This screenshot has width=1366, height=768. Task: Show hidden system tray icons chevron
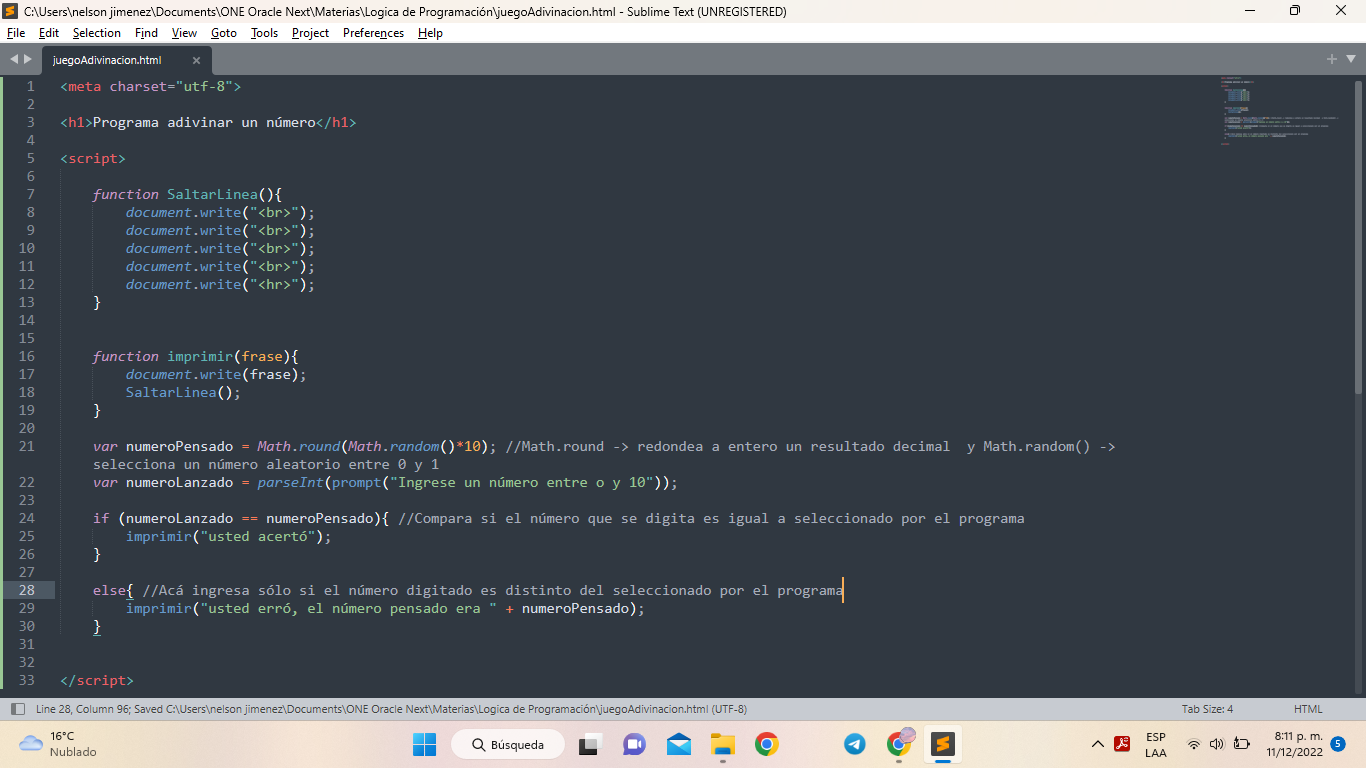[x=1098, y=744]
